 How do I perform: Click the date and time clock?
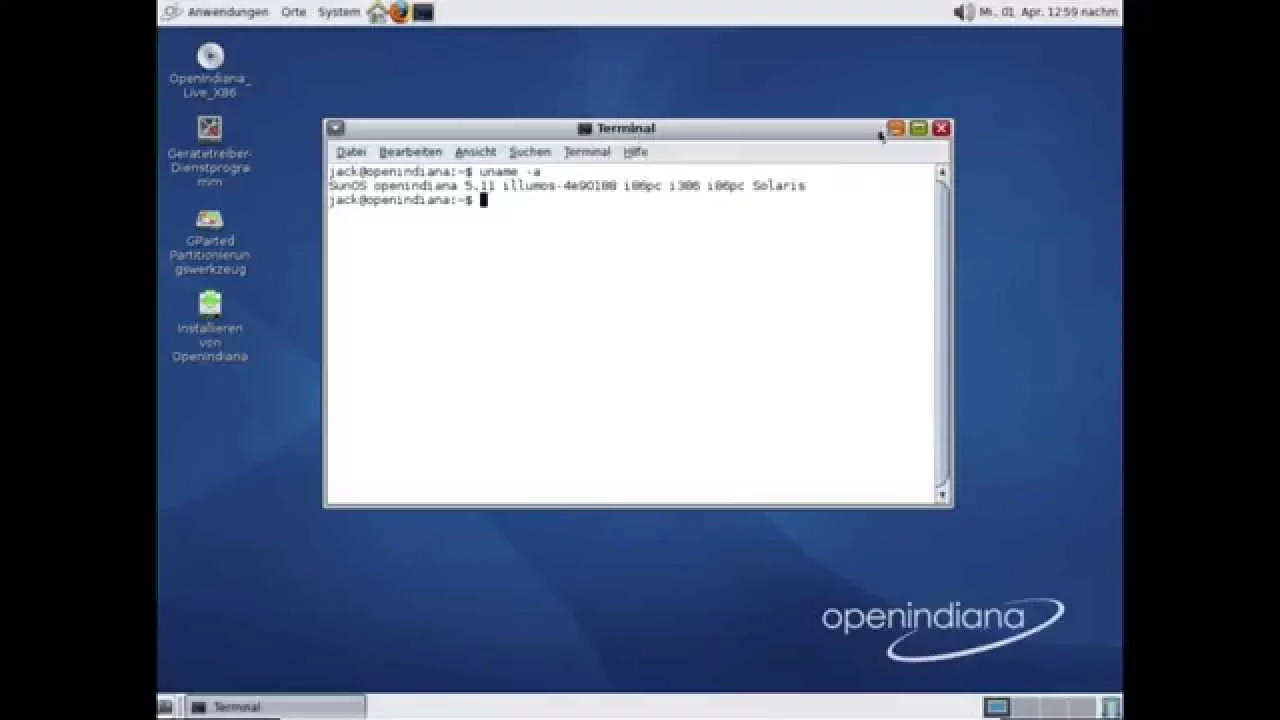1048,12
